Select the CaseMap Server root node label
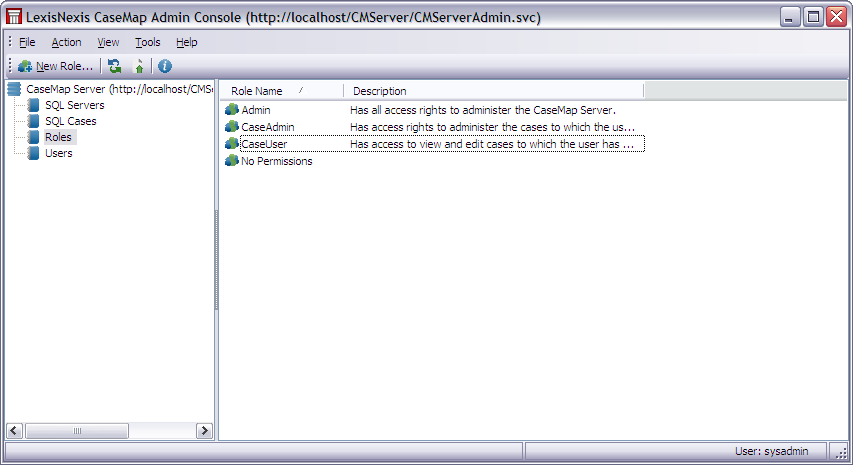Screen dimensions: 853x465 click(x=119, y=89)
